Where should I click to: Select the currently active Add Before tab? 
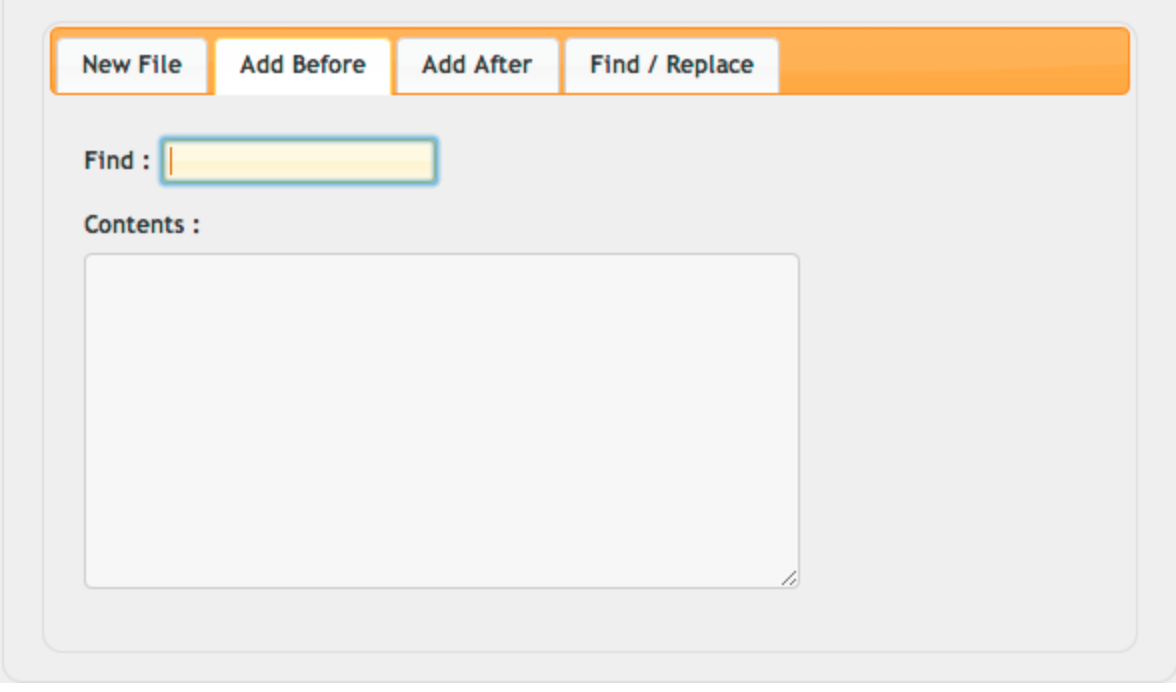pos(303,65)
